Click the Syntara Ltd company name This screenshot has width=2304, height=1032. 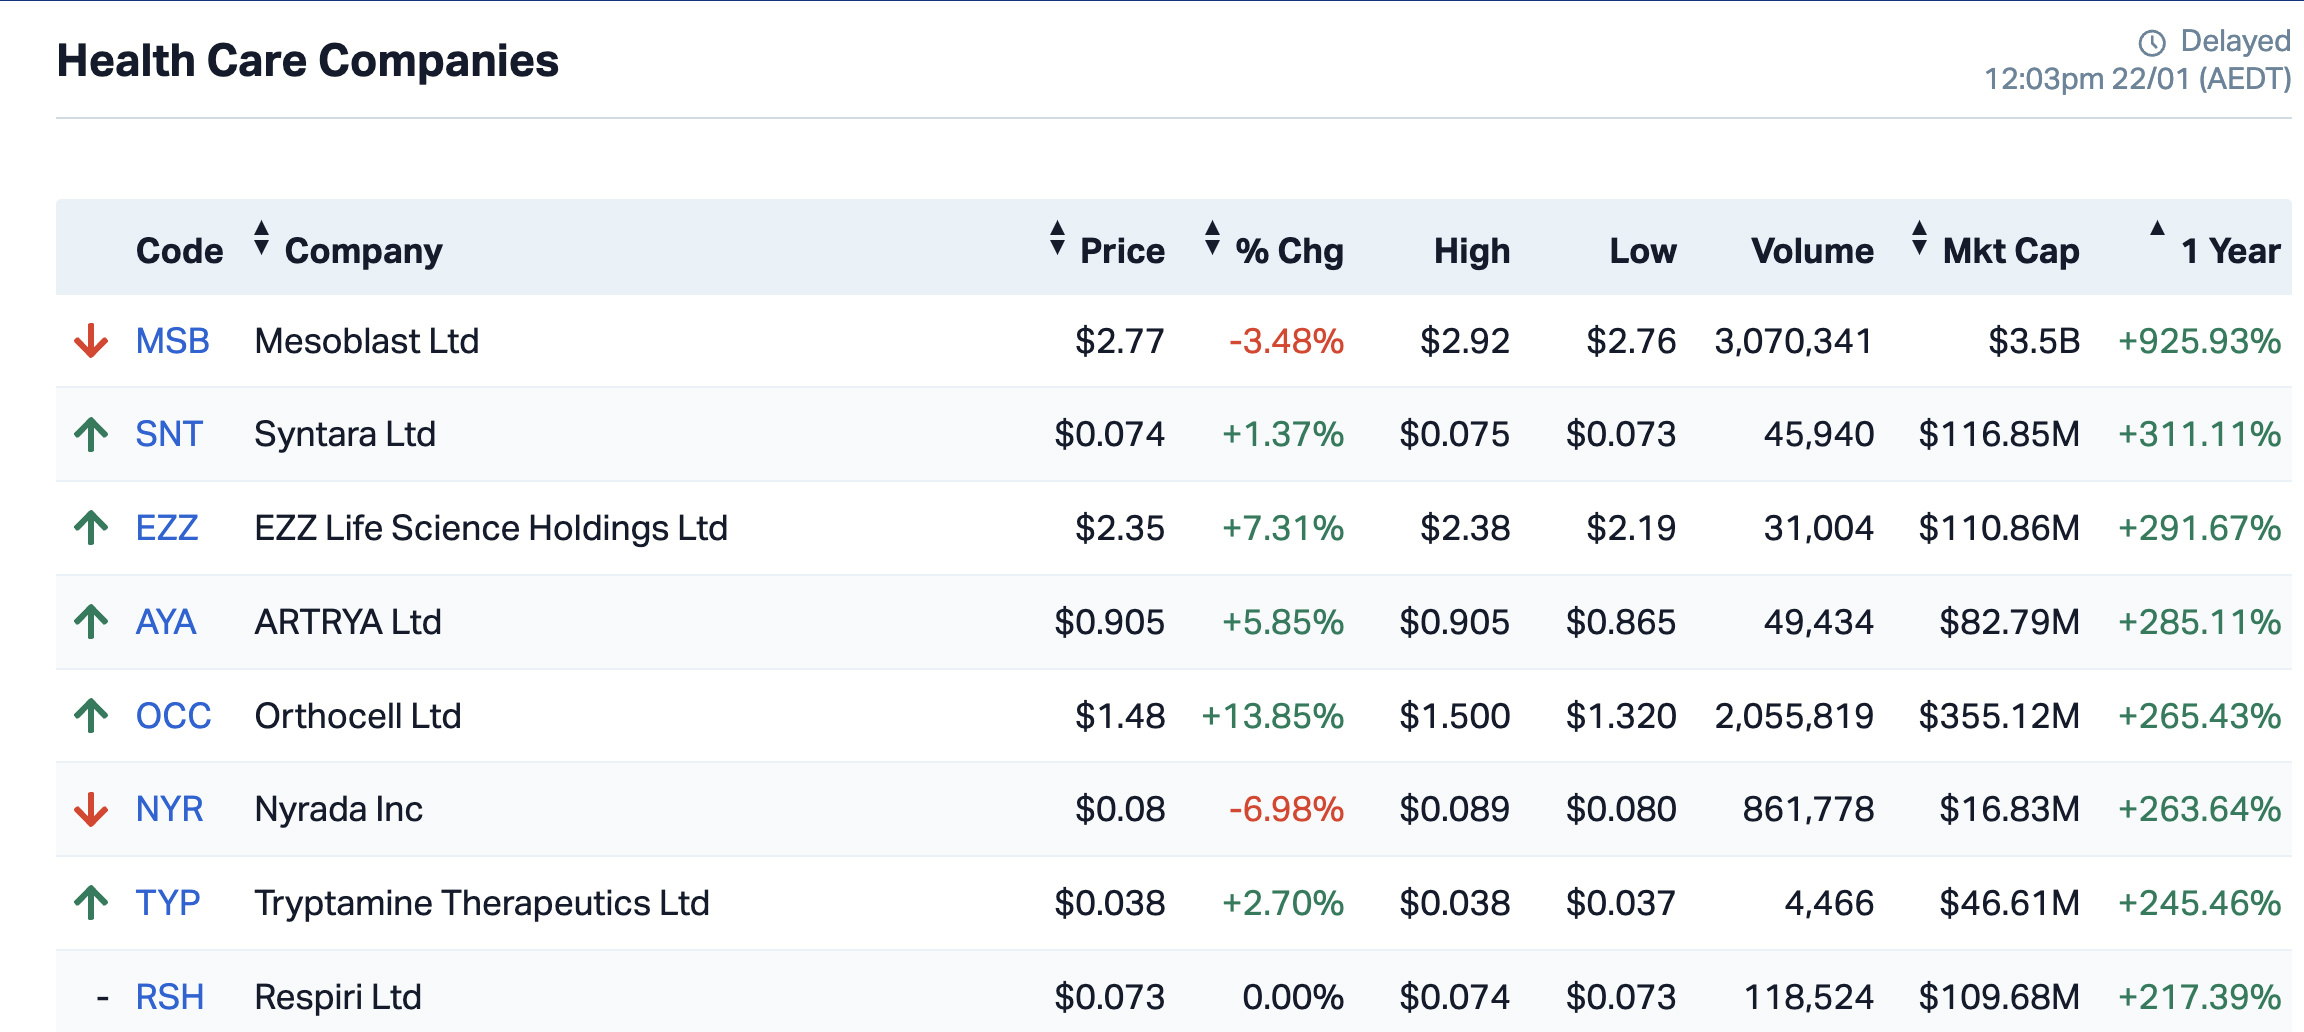coord(345,434)
